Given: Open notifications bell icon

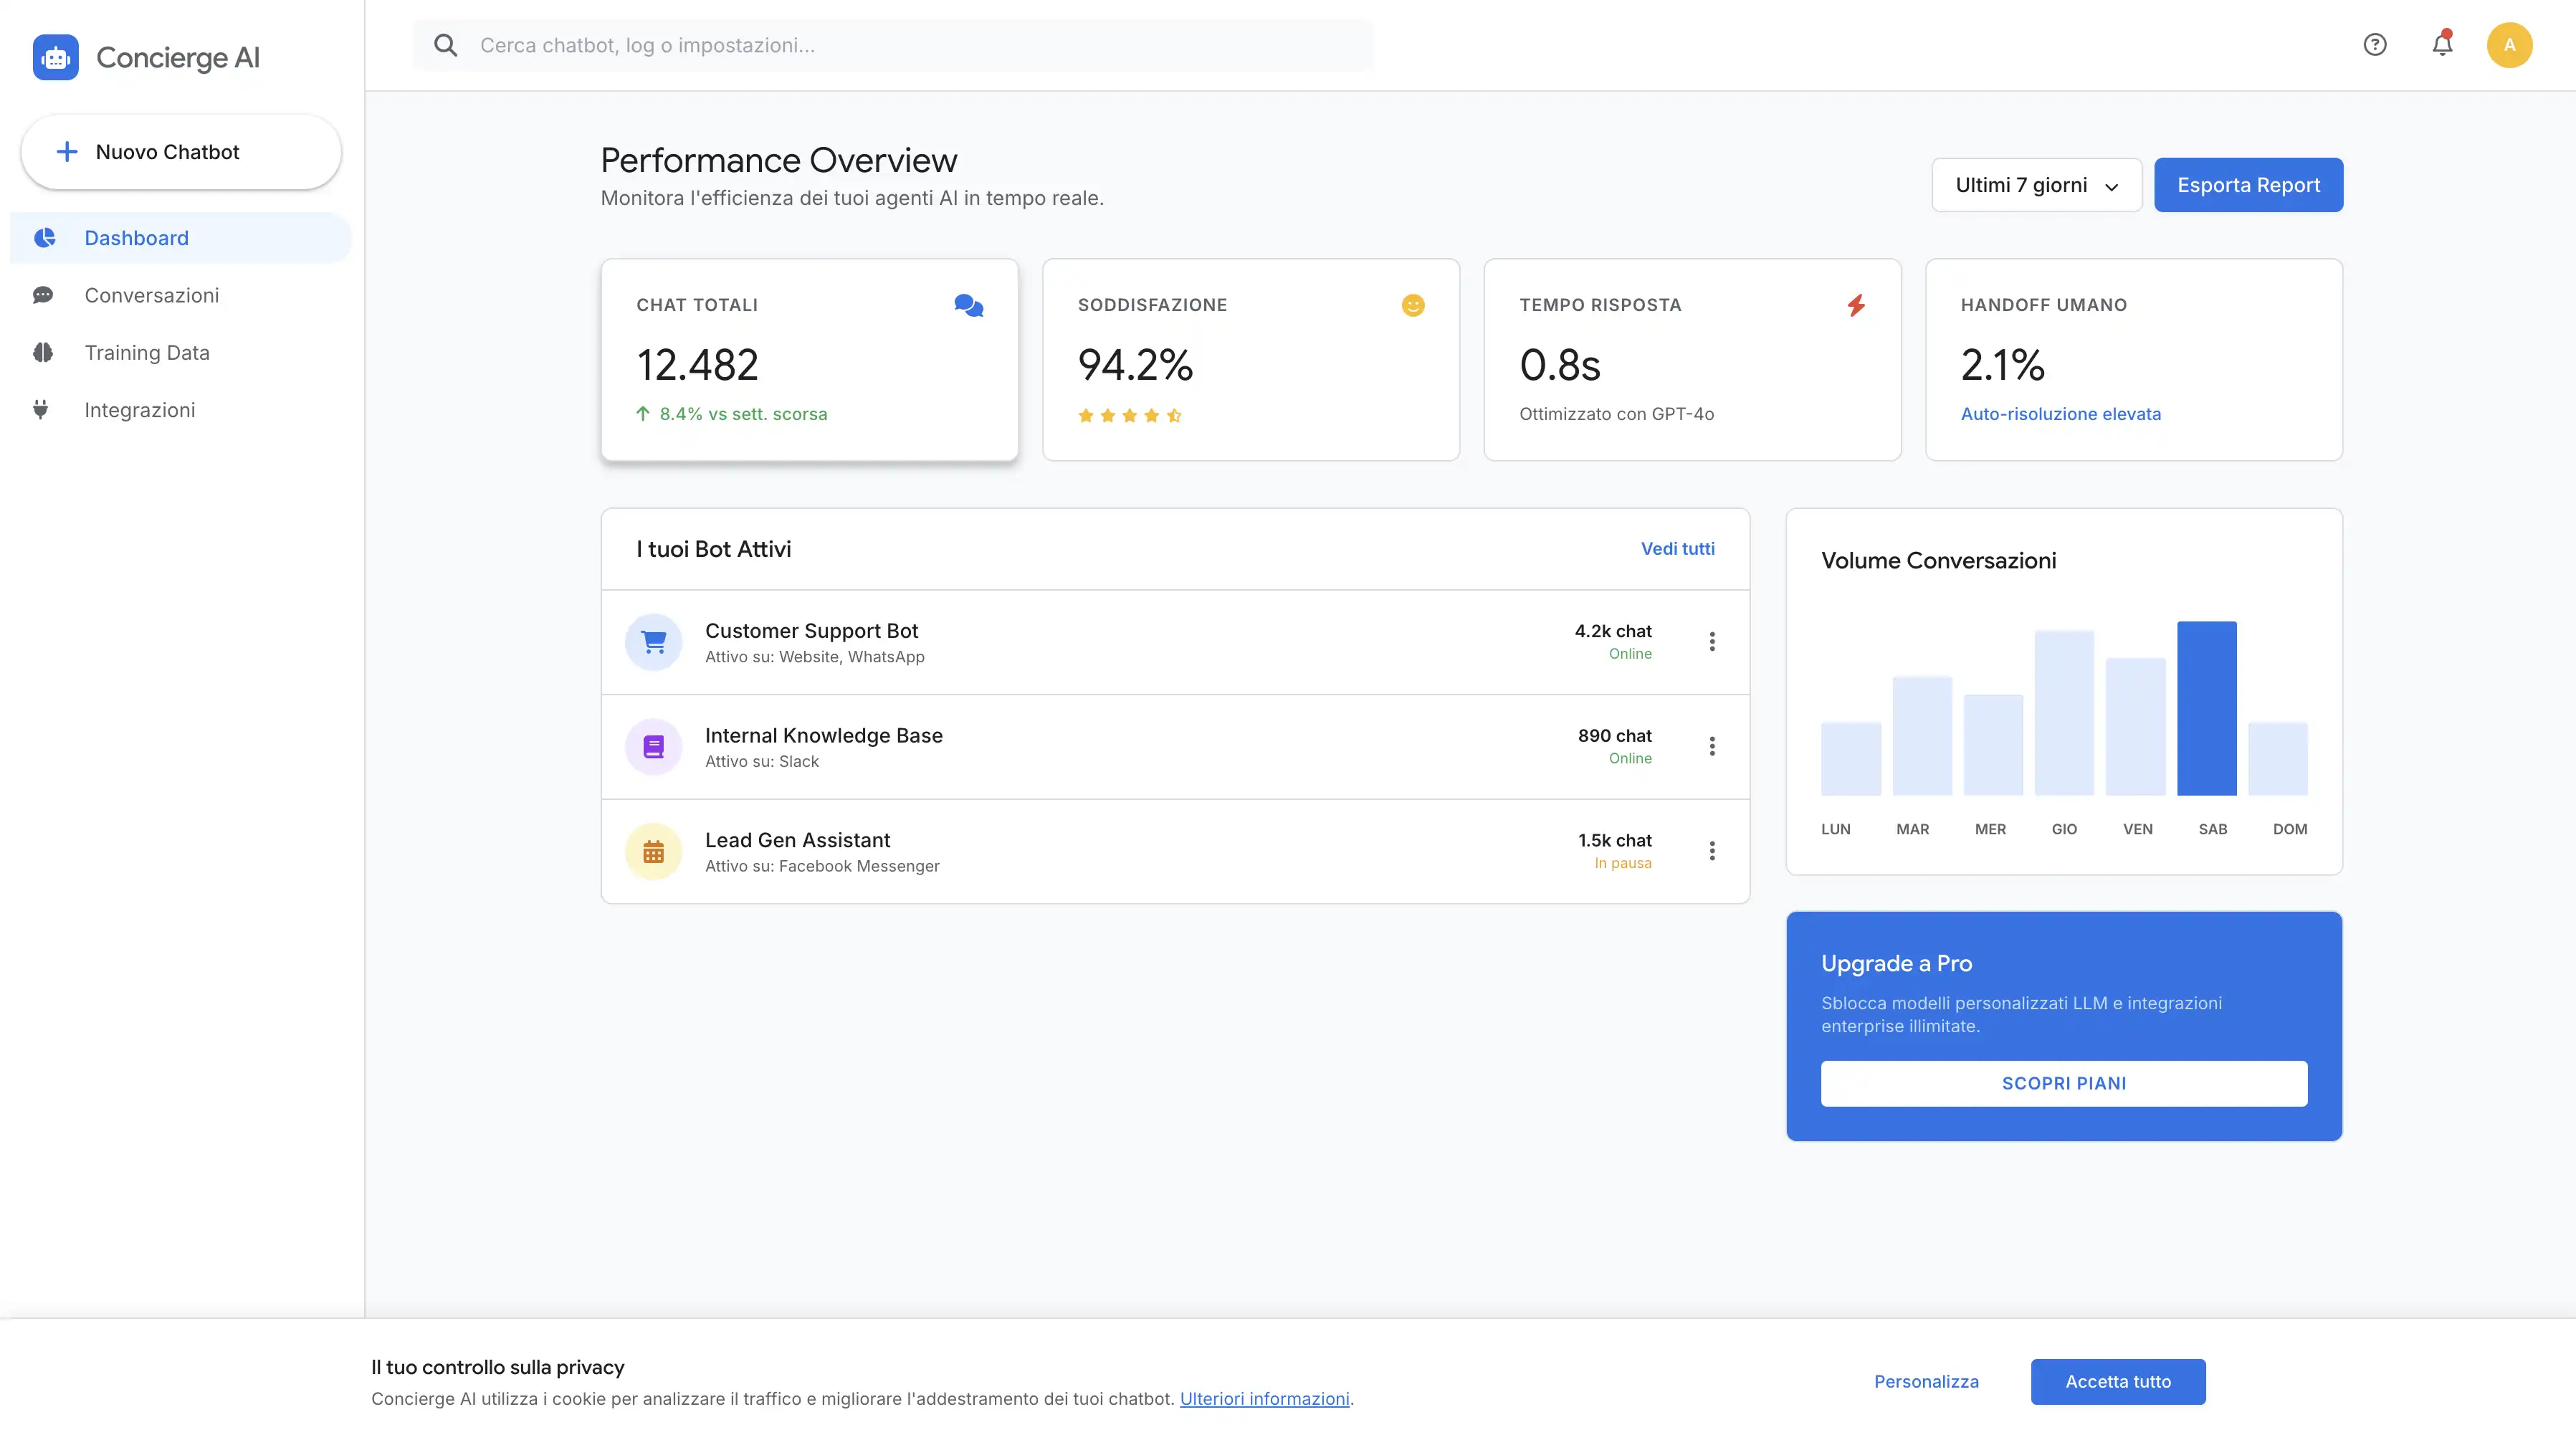Looking at the screenshot, I should coord(2442,45).
